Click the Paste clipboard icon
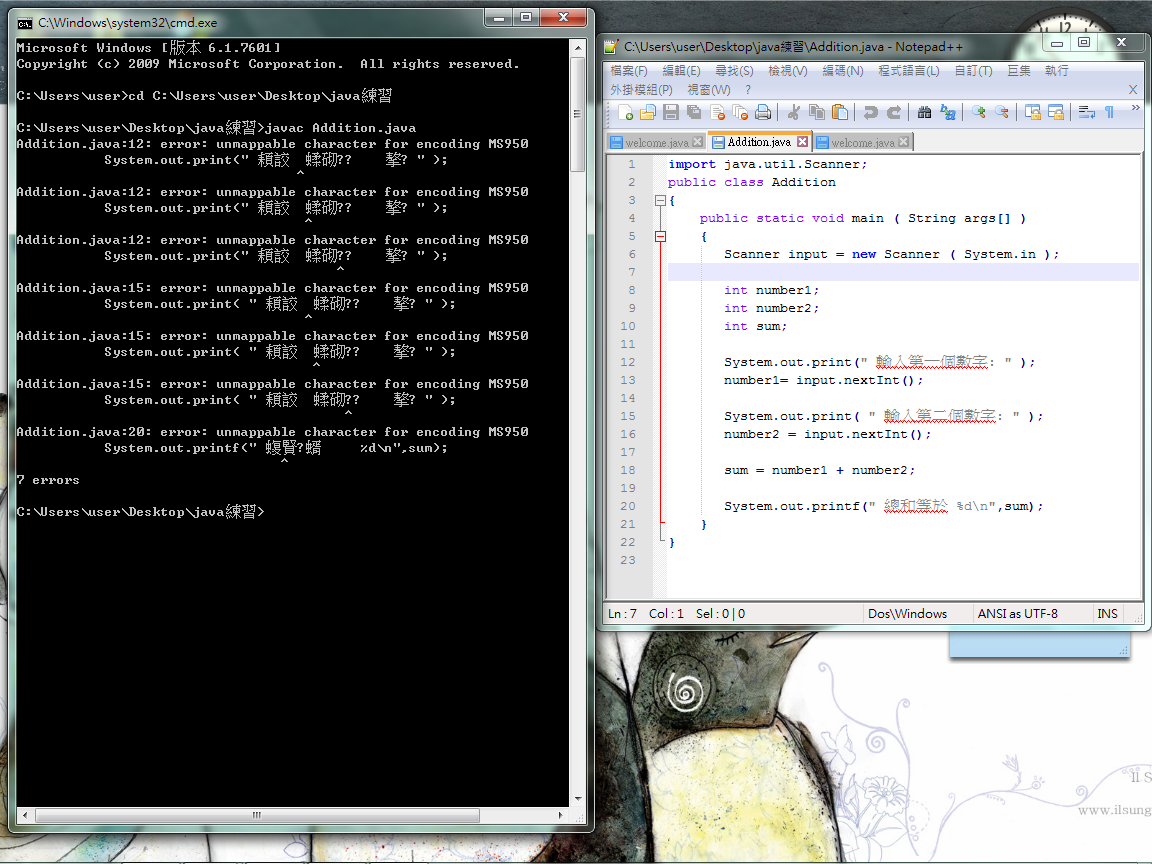 tap(840, 112)
